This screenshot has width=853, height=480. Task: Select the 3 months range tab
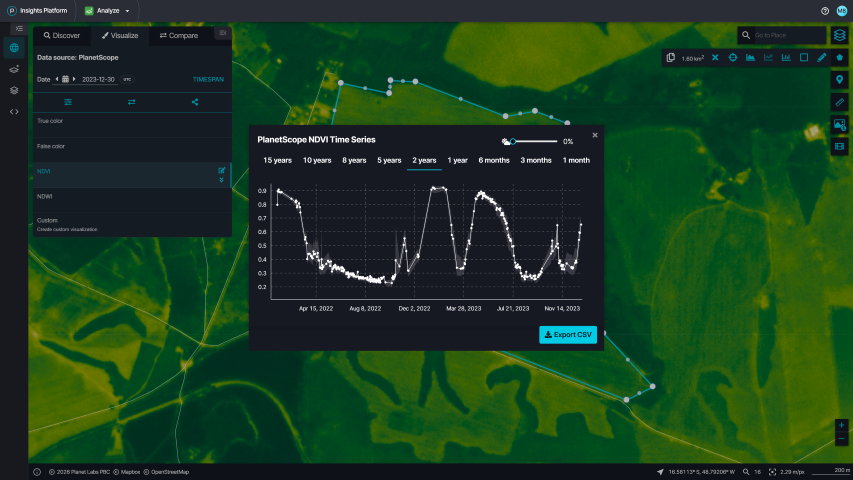point(536,161)
